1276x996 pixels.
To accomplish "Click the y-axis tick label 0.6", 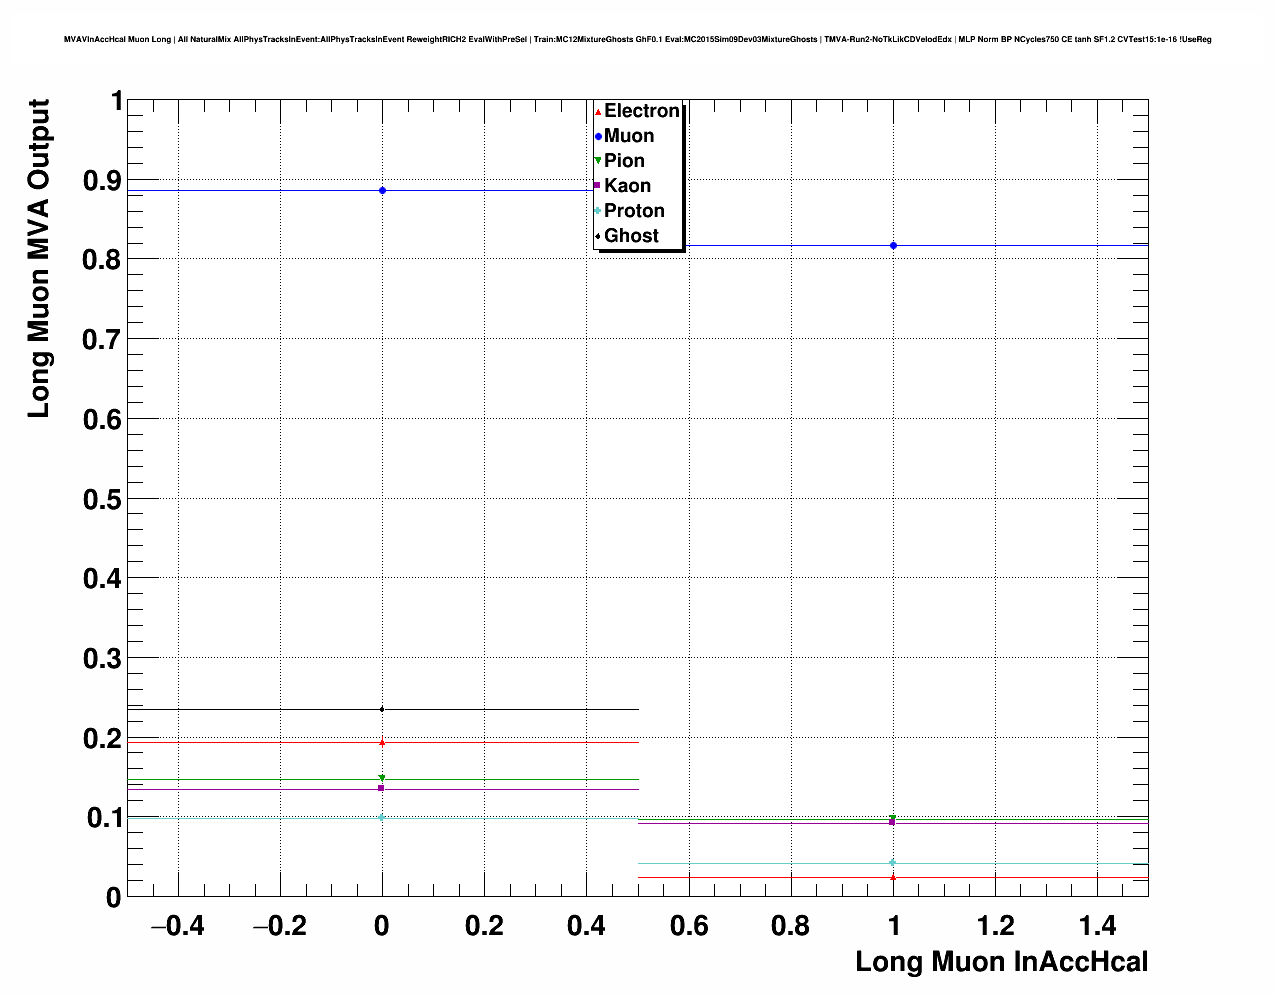I will click(x=101, y=420).
